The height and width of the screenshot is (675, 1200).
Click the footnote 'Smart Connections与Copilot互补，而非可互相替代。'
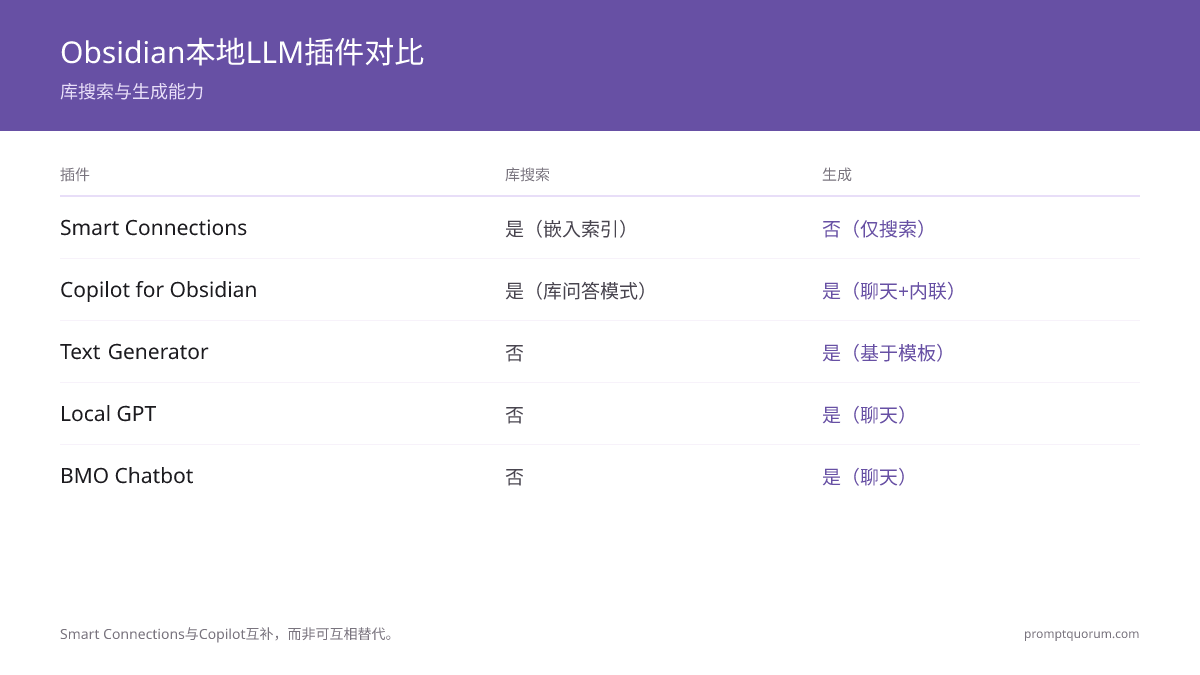[x=229, y=634]
